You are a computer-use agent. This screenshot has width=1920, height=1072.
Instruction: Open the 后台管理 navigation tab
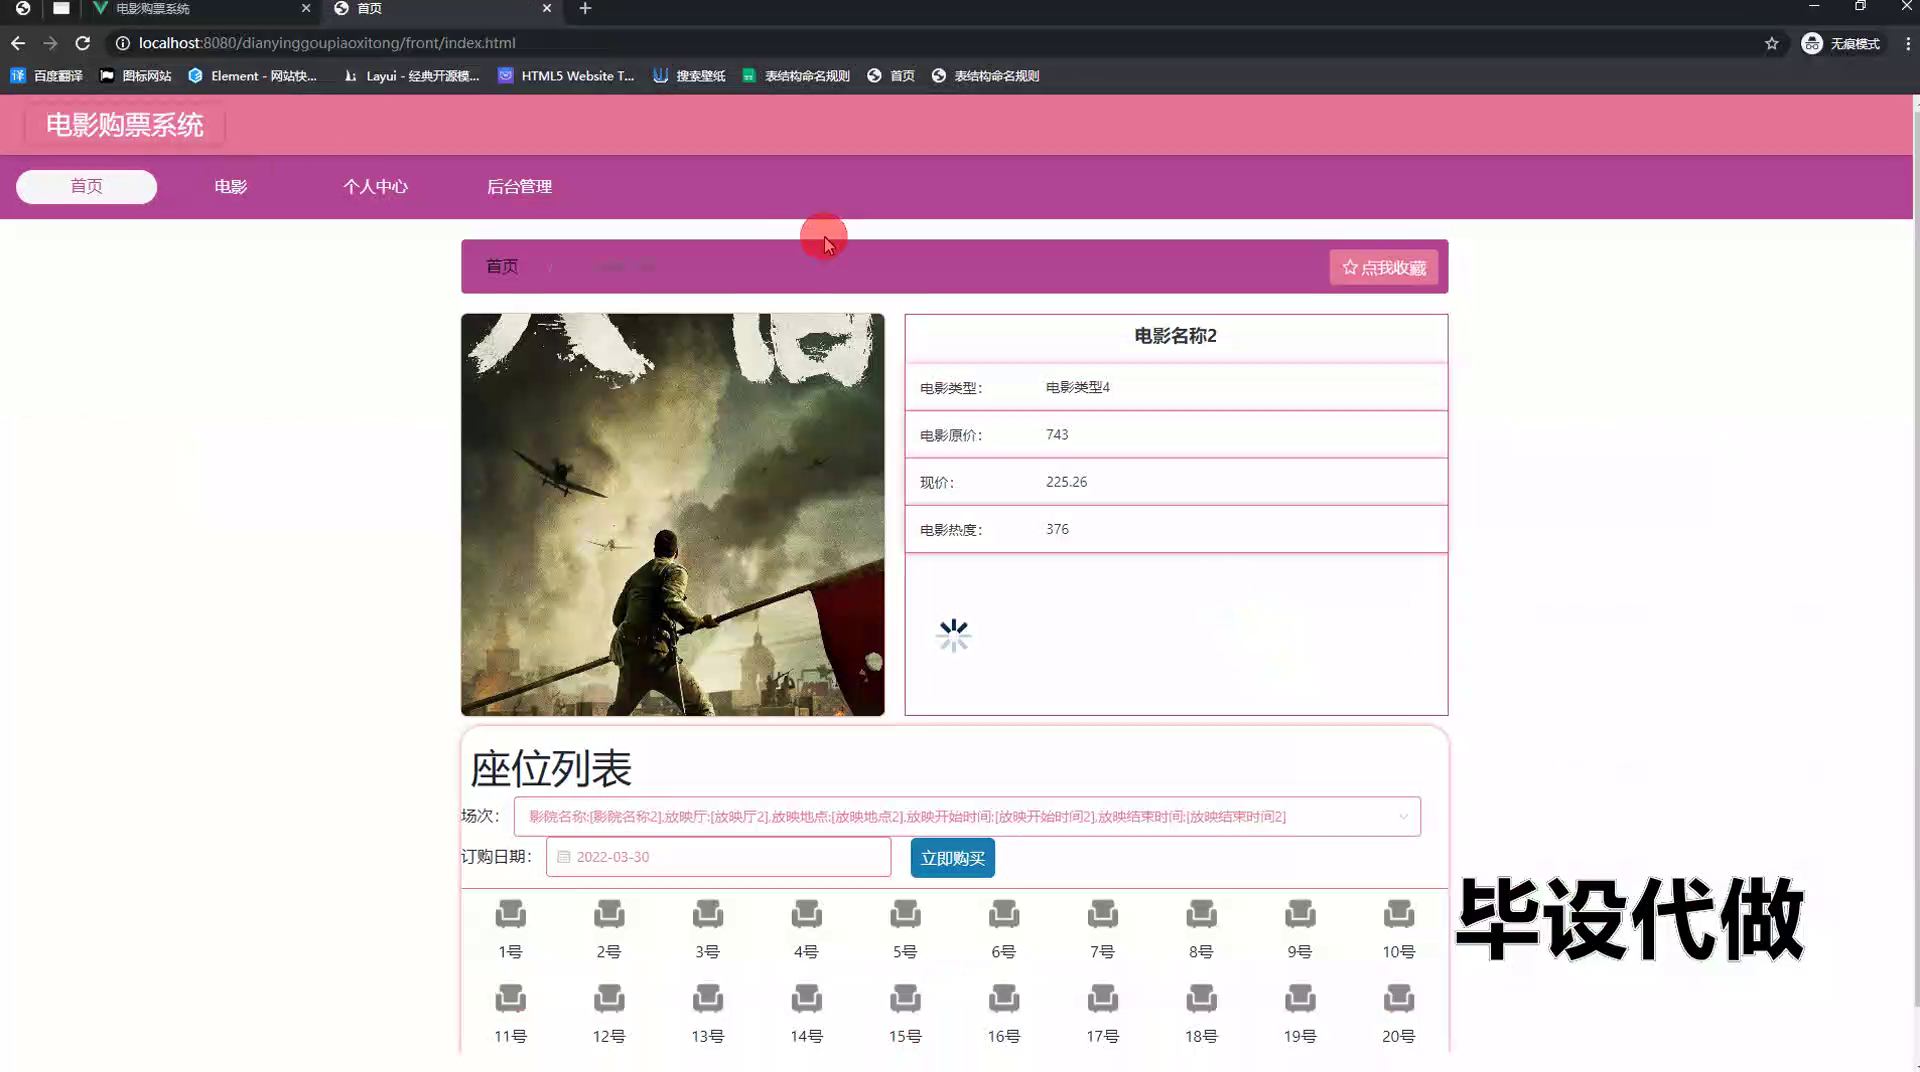point(519,187)
